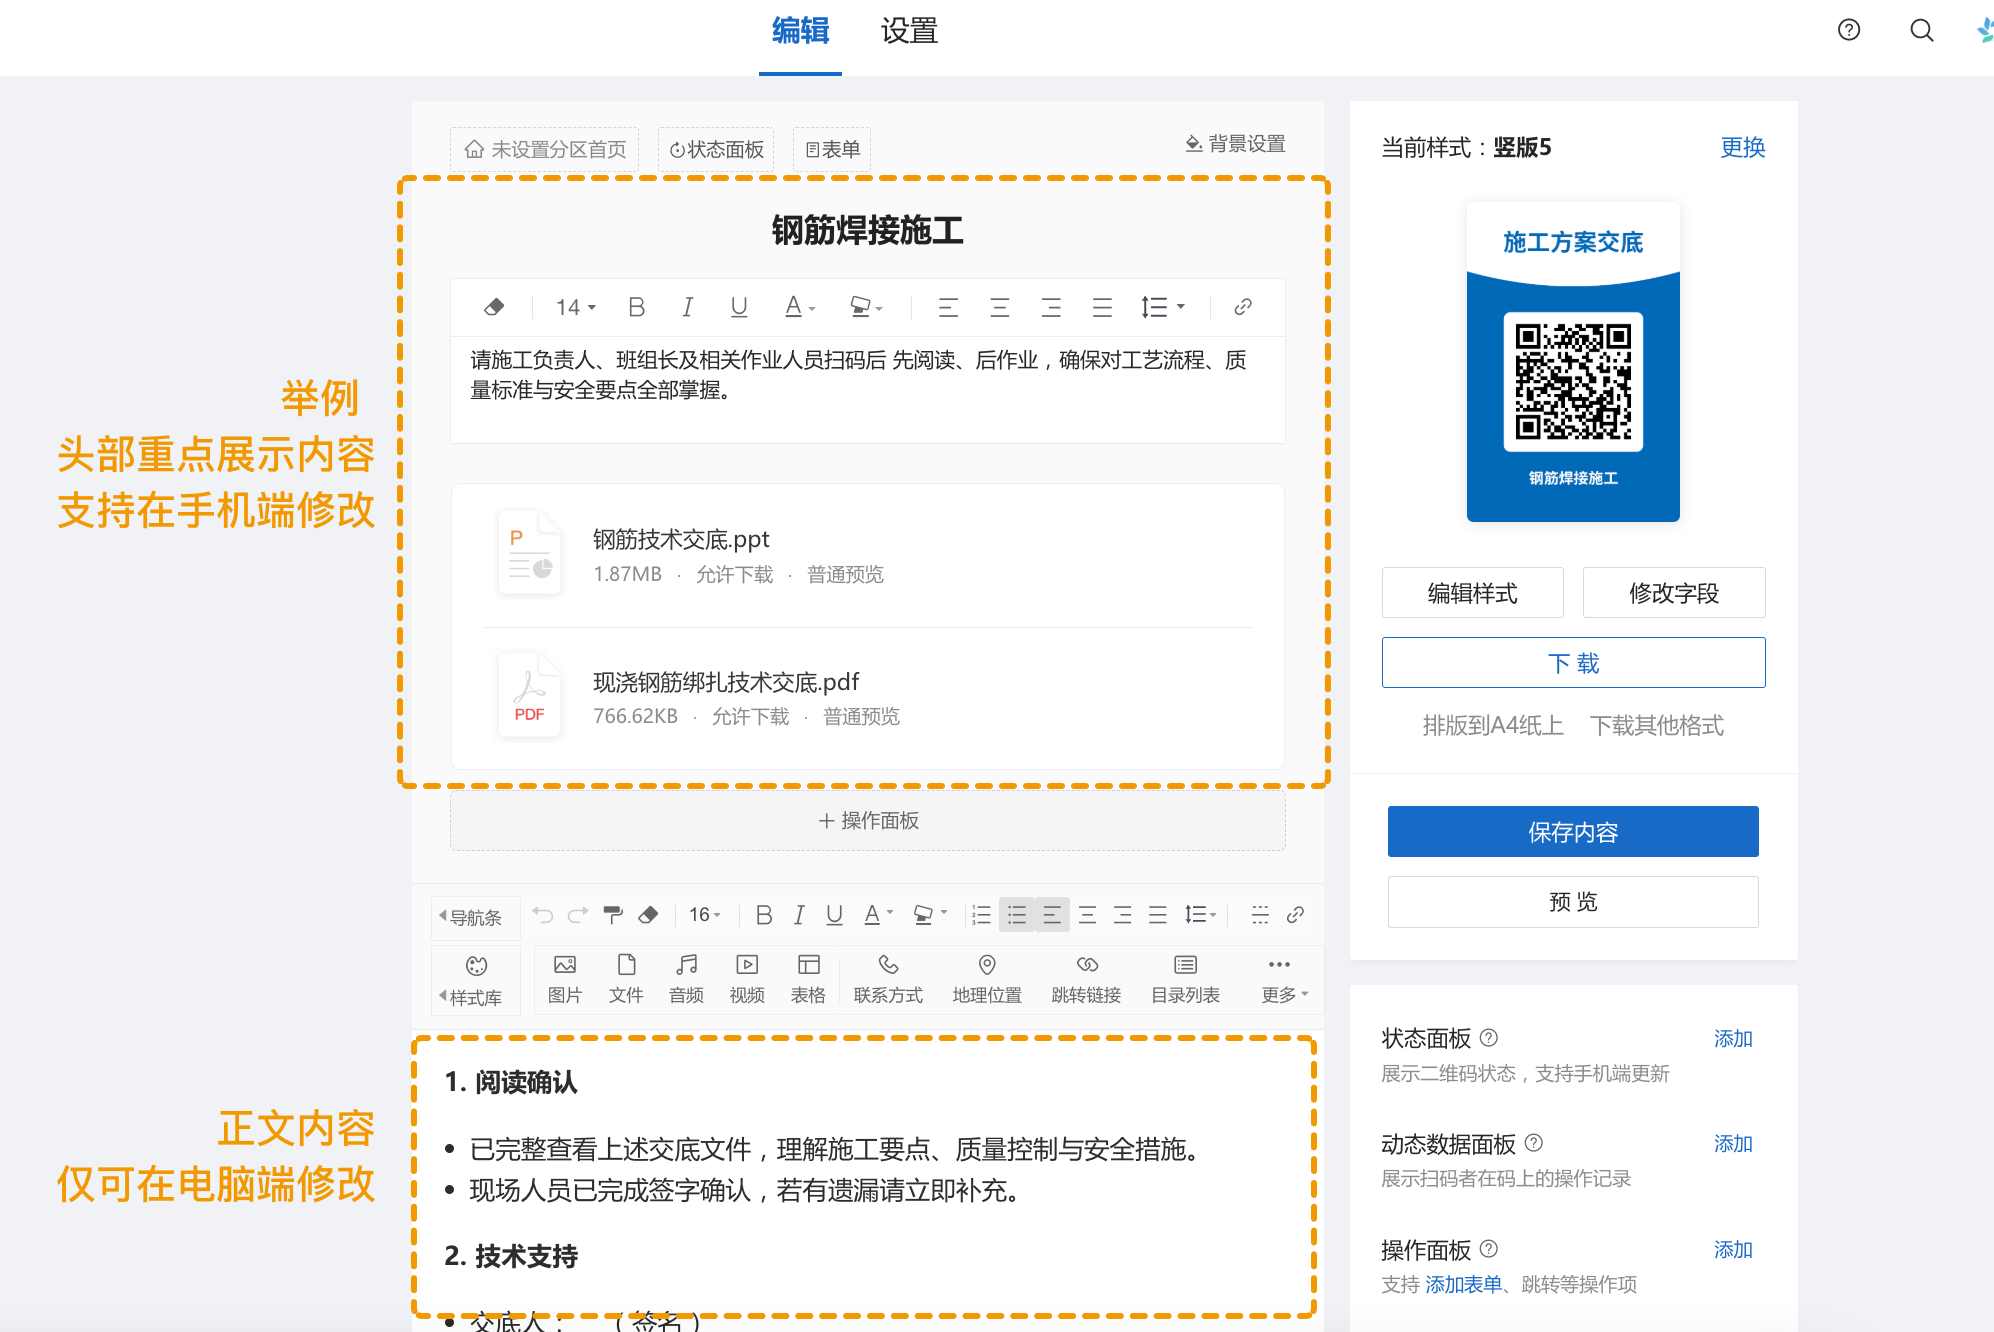Toggle italic in the header text toolbar

(x=687, y=307)
